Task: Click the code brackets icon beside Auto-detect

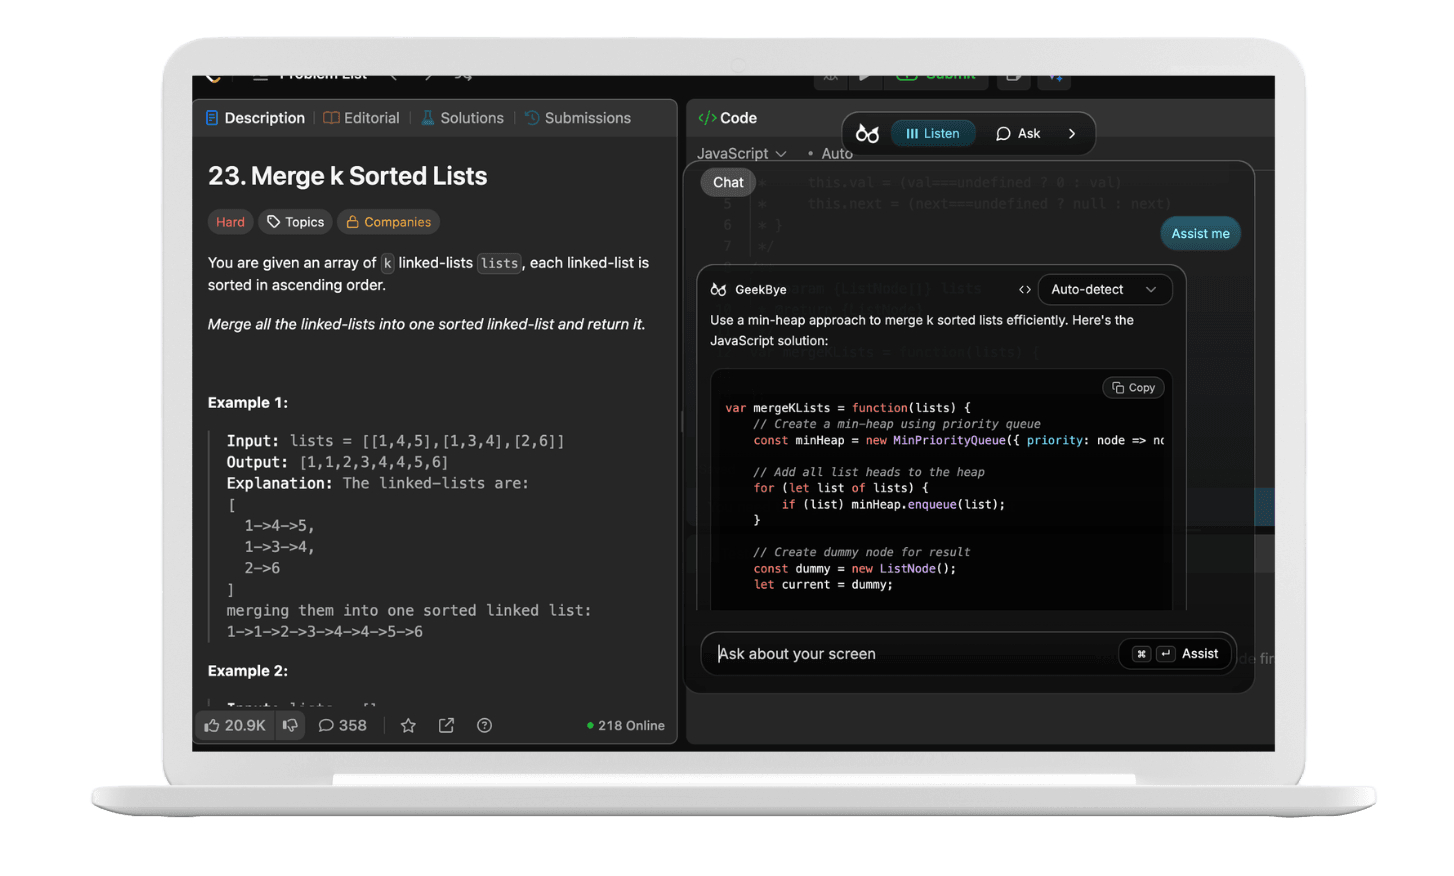Action: pyautogui.click(x=1025, y=290)
